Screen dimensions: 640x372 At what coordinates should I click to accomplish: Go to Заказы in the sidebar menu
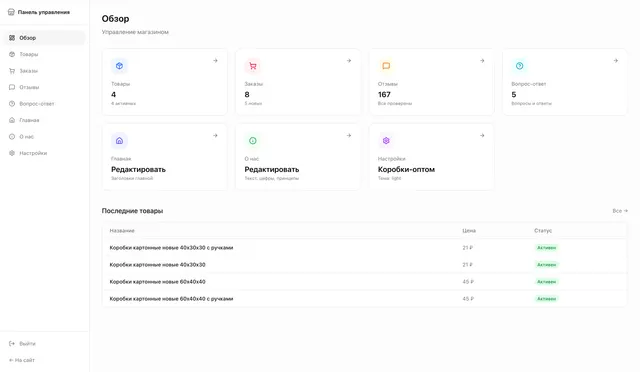click(44, 71)
